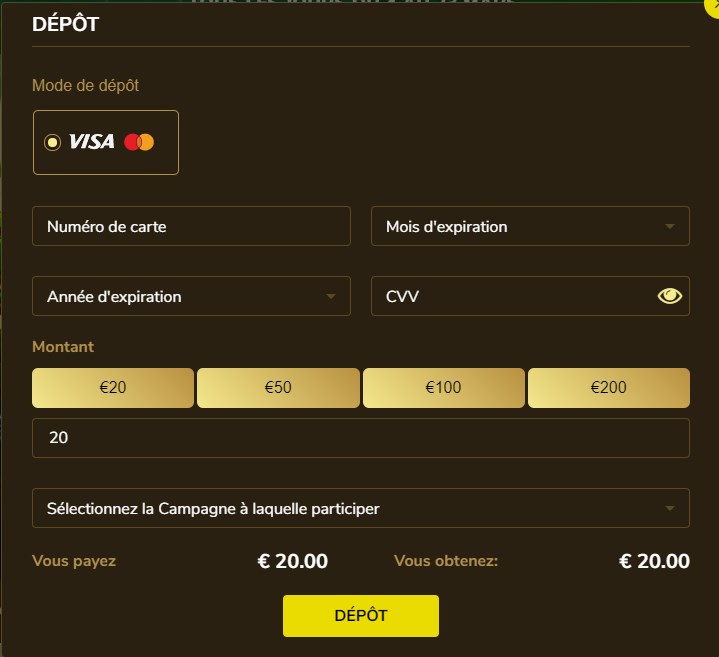Image resolution: width=719 pixels, height=657 pixels.
Task: Choose the €50 amount preset
Action: (x=278, y=388)
